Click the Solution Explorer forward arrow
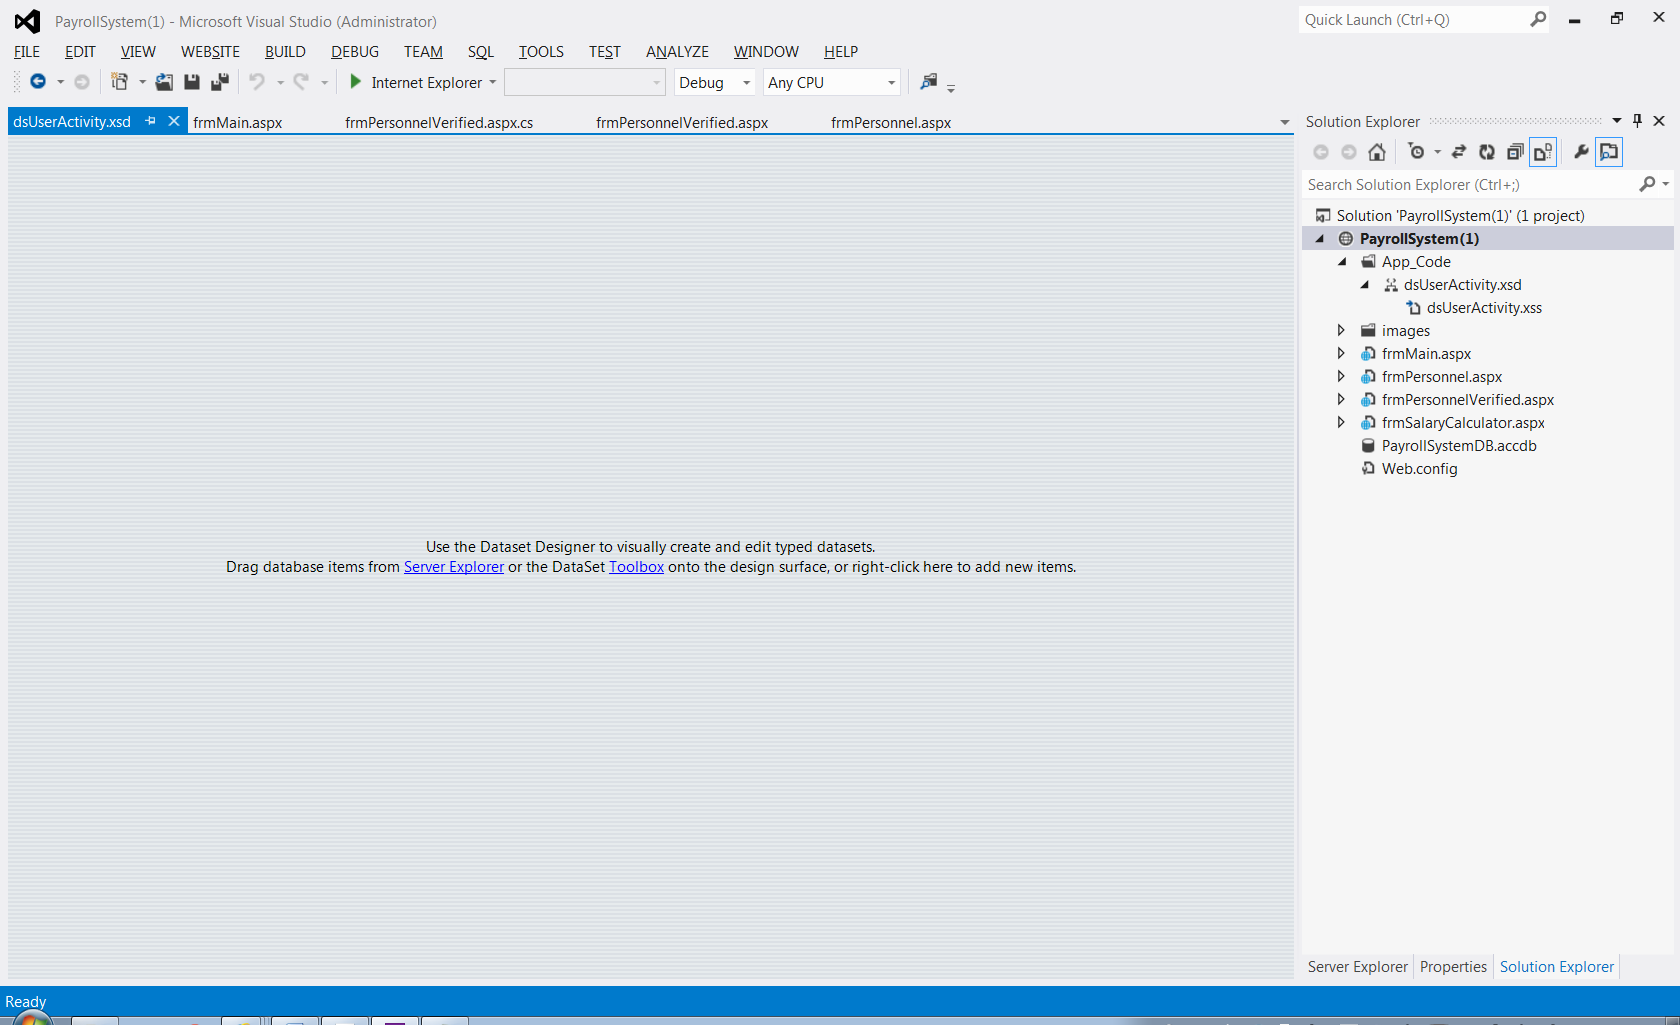Image resolution: width=1680 pixels, height=1025 pixels. tap(1349, 152)
